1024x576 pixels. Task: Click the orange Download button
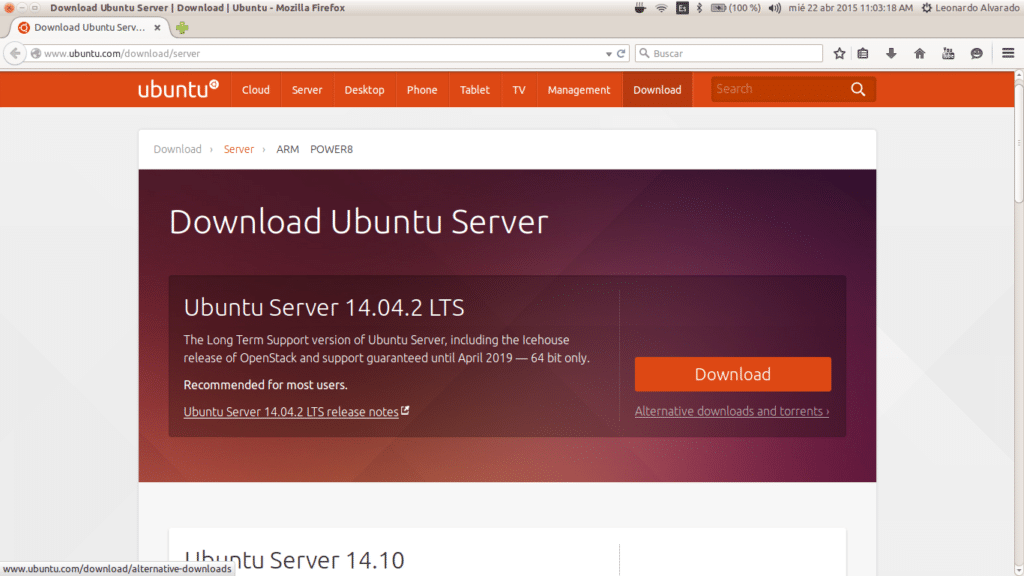[x=733, y=374]
